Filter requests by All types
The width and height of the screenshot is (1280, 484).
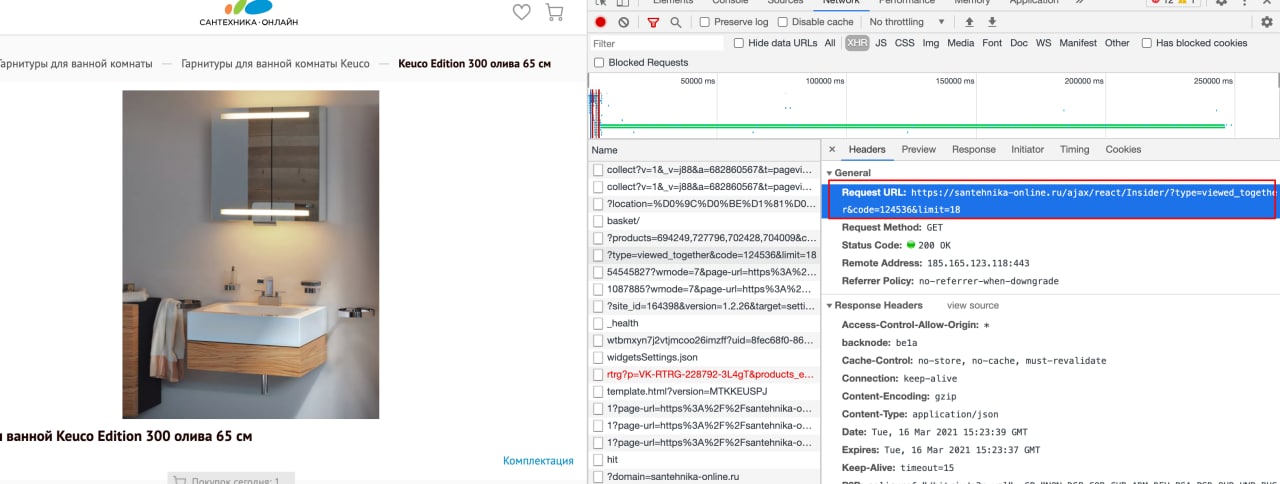click(x=830, y=43)
